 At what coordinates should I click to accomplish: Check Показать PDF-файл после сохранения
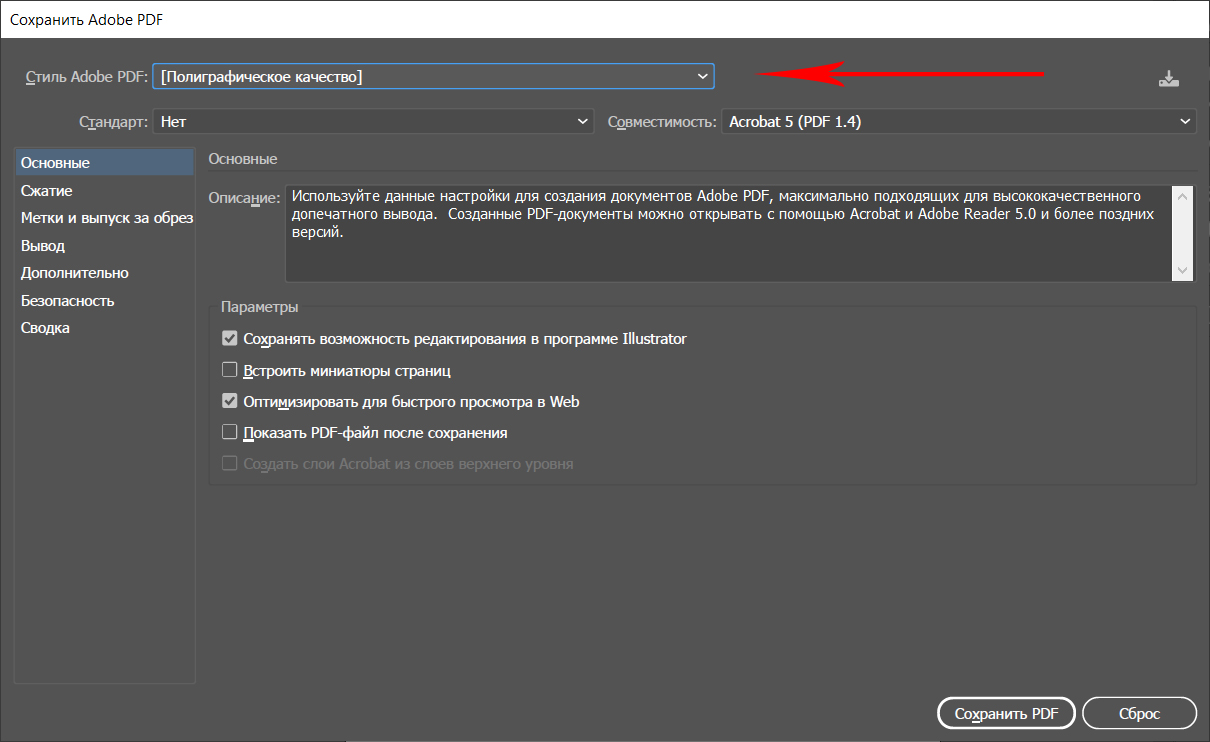pos(230,433)
